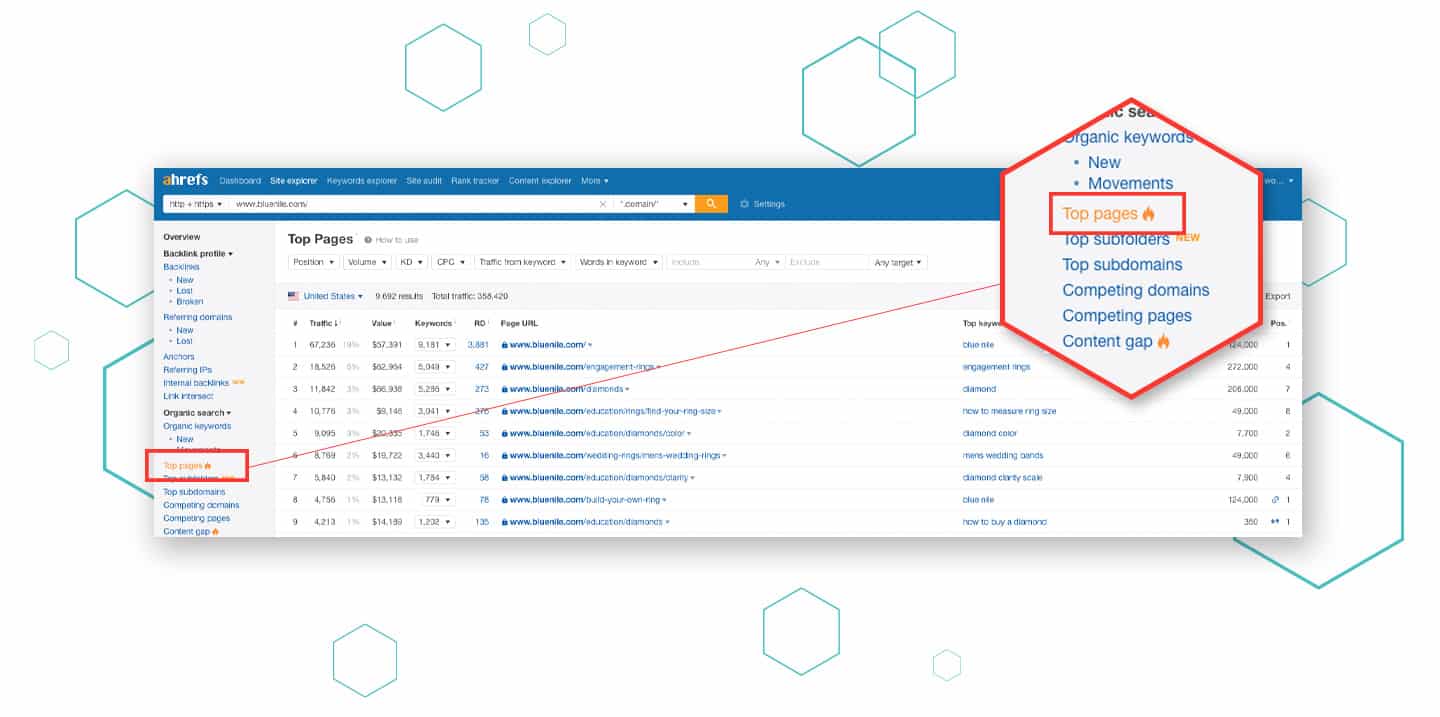Open the *.domain/* mode dropdown
The image size is (1440, 717).
654,204
